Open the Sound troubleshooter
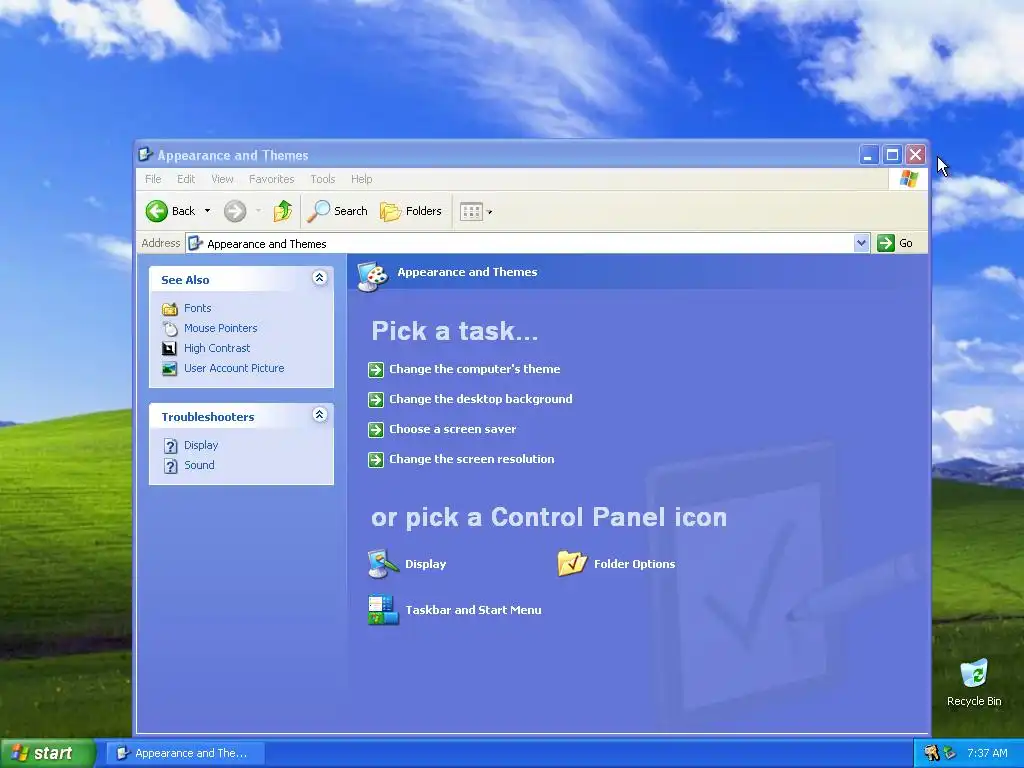The height and width of the screenshot is (768, 1024). point(199,465)
